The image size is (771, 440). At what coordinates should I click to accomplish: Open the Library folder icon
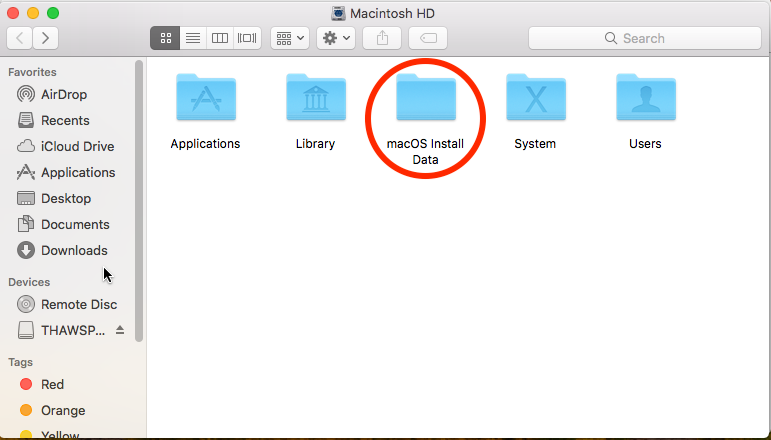tap(316, 97)
